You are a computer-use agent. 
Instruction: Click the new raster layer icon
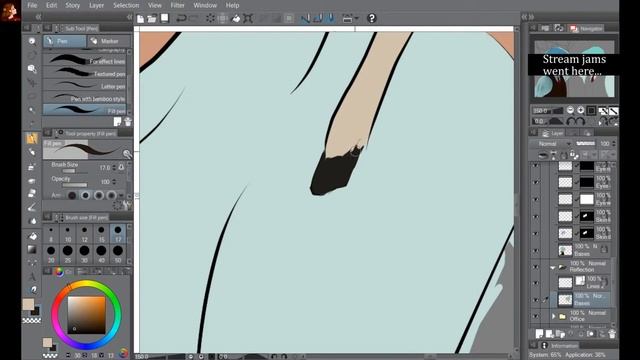[x=540, y=334]
